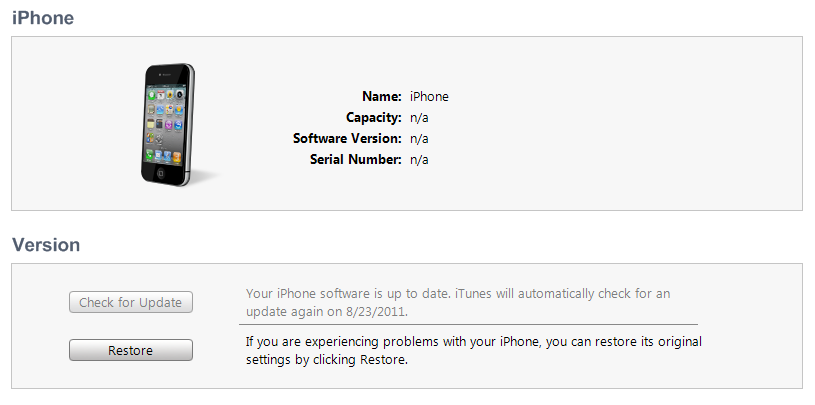This screenshot has width=815, height=405.
Task: Click the Version section heading
Action: coord(46,245)
